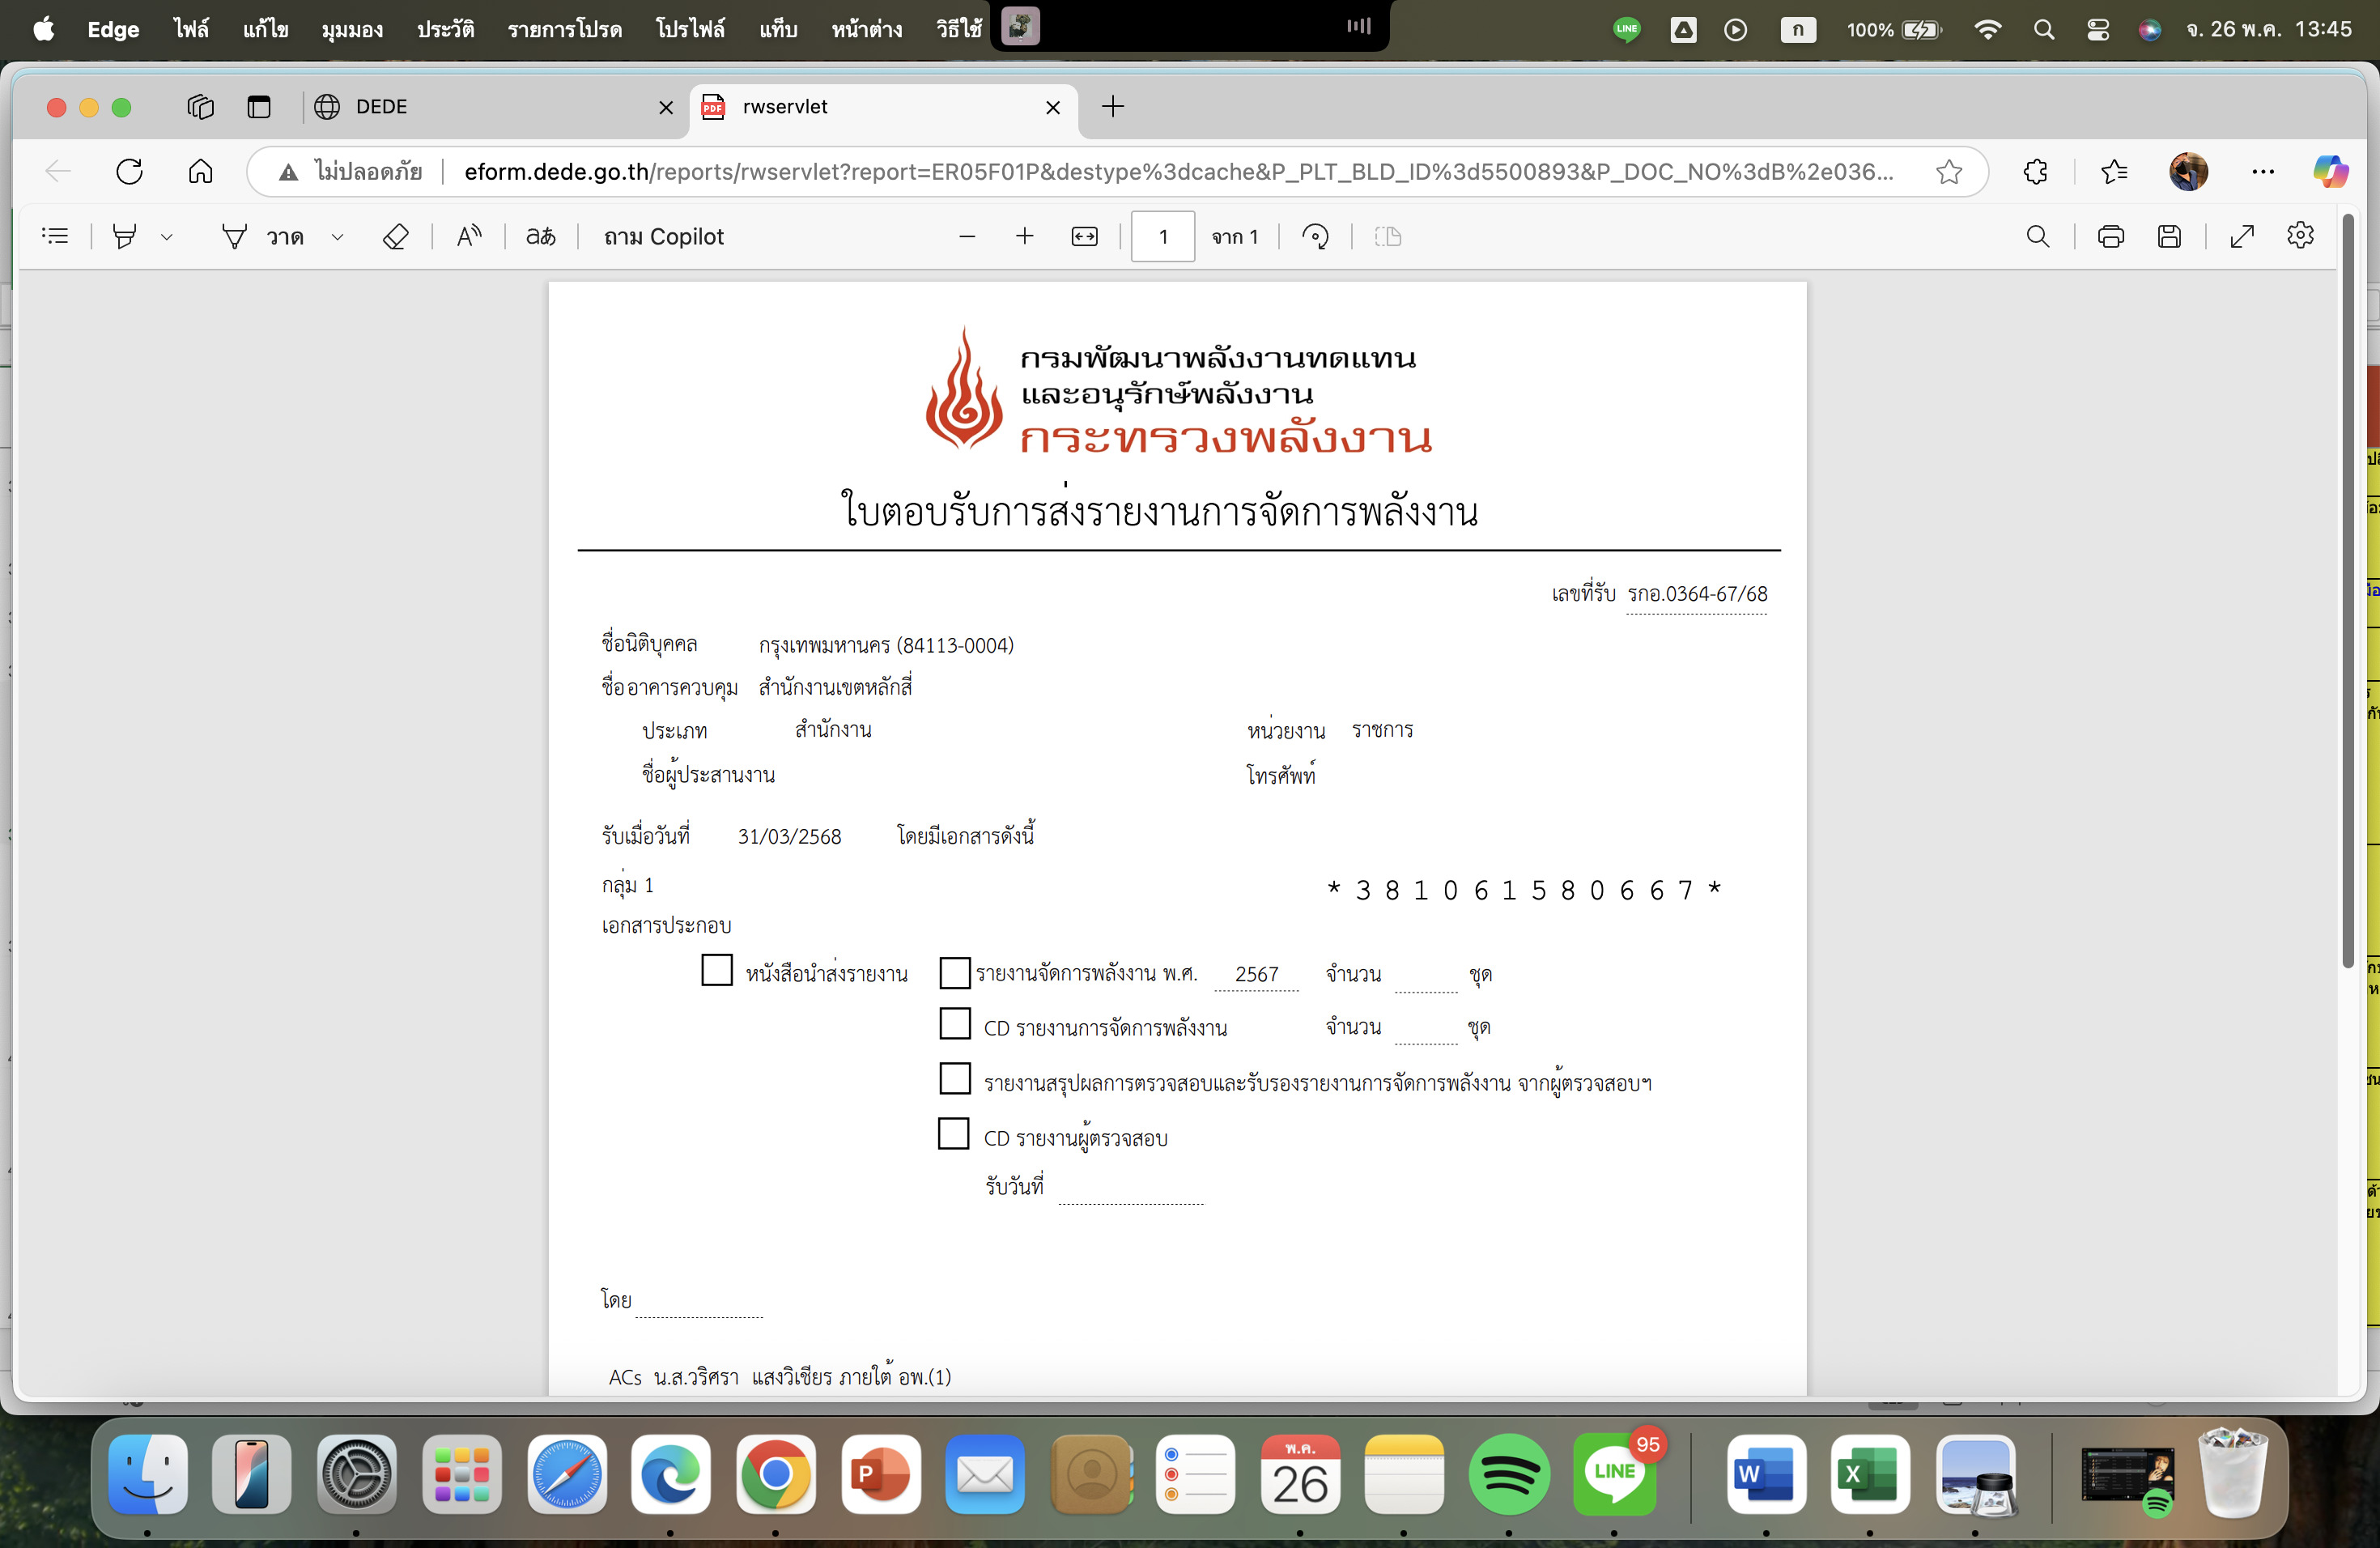Viewport: 2380px width, 1548px height.
Task: Open the PDF table of contents icon
Action: tap(56, 236)
